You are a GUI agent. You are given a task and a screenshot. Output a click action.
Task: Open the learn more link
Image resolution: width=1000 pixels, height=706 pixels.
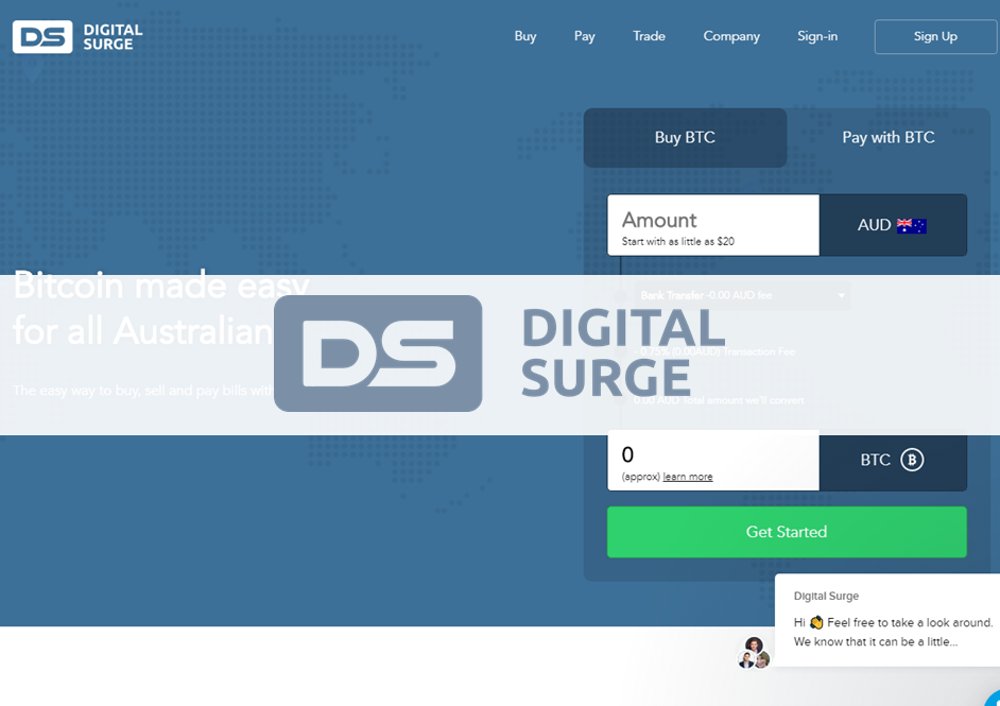point(688,477)
